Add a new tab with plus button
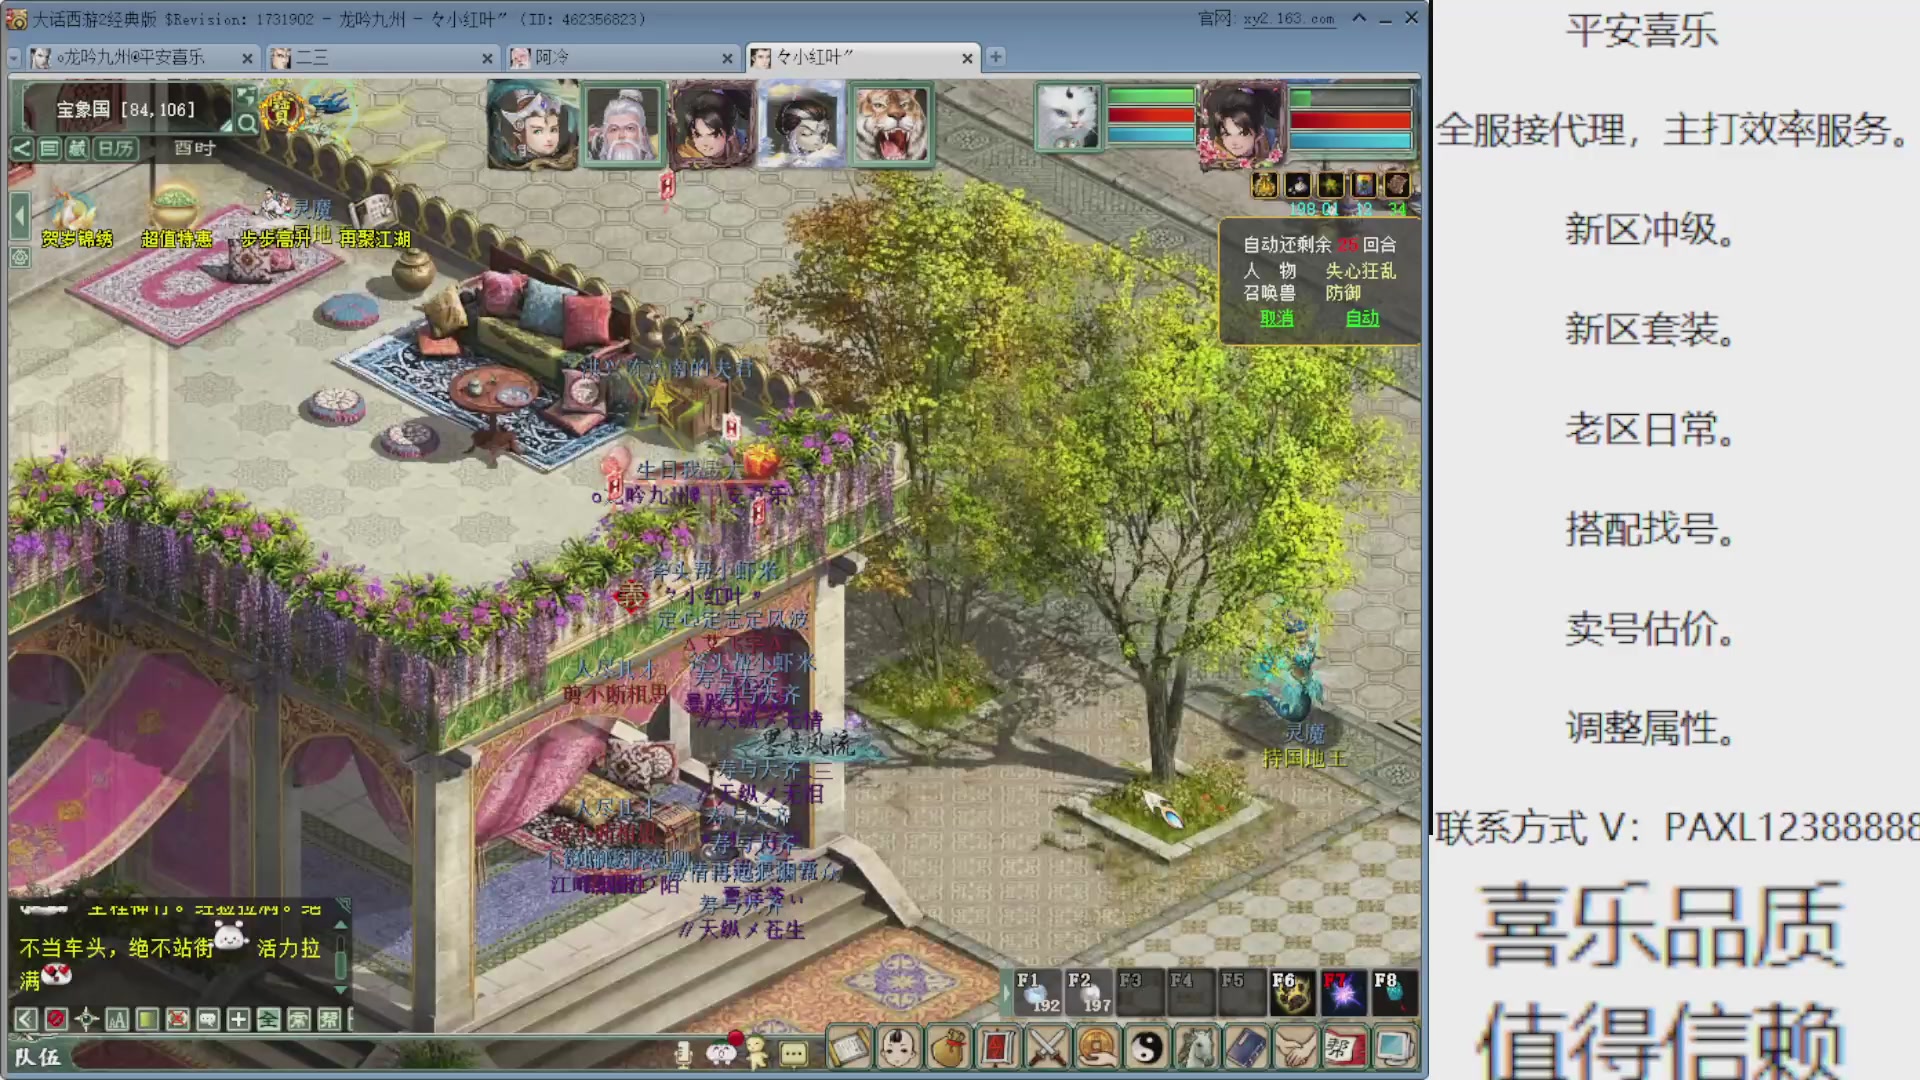 996,57
